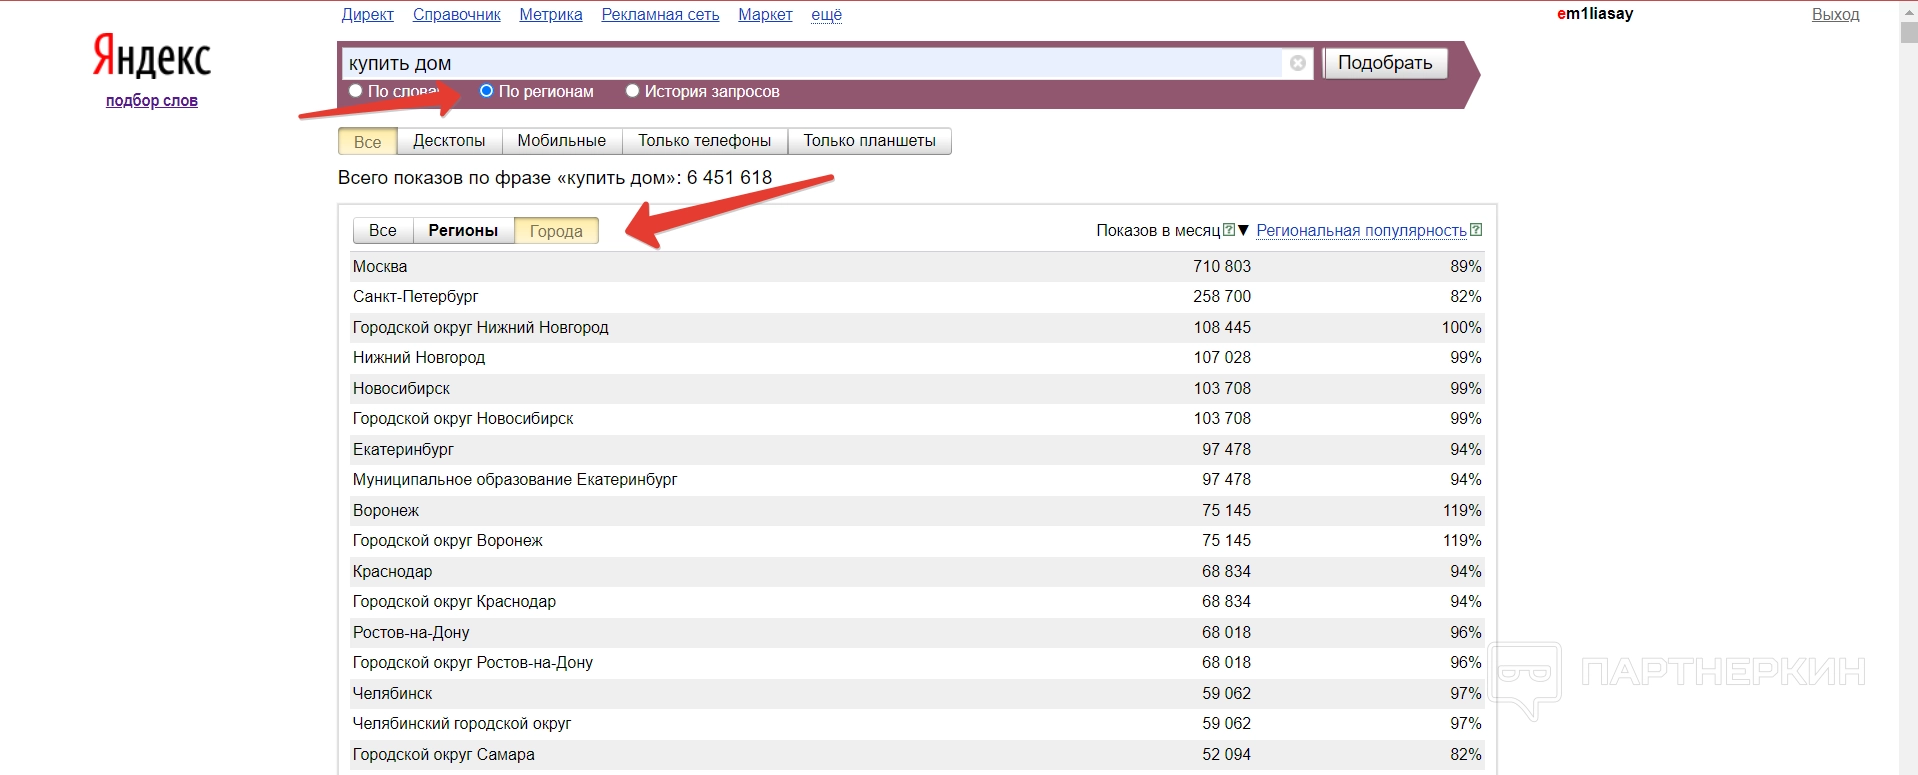Switch to the Регионы tab

pos(463,231)
